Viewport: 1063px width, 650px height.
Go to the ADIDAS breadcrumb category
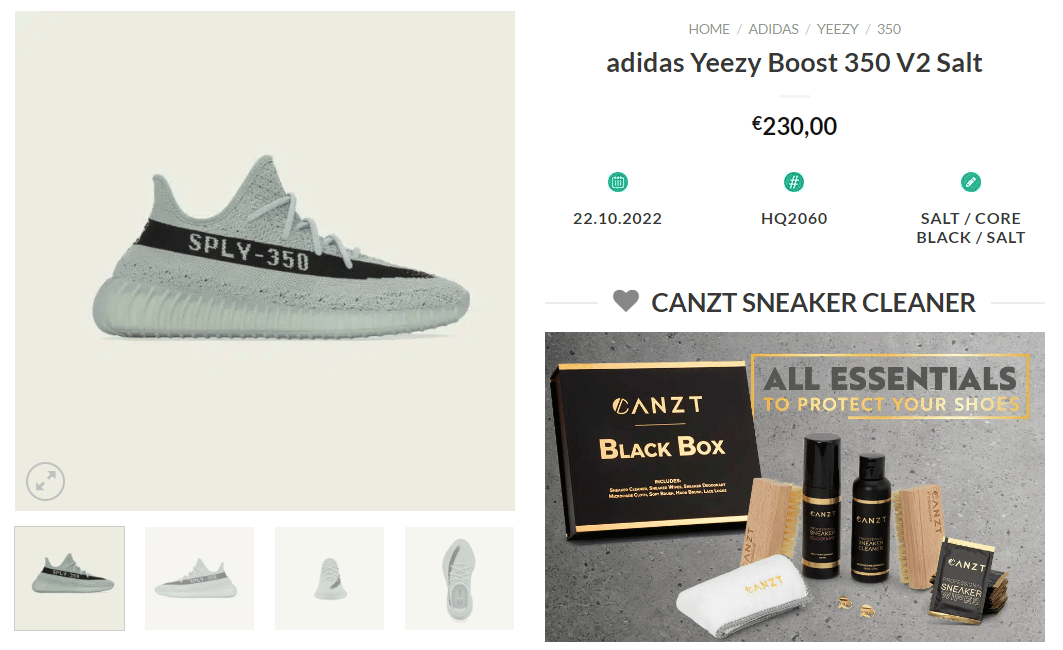(774, 29)
